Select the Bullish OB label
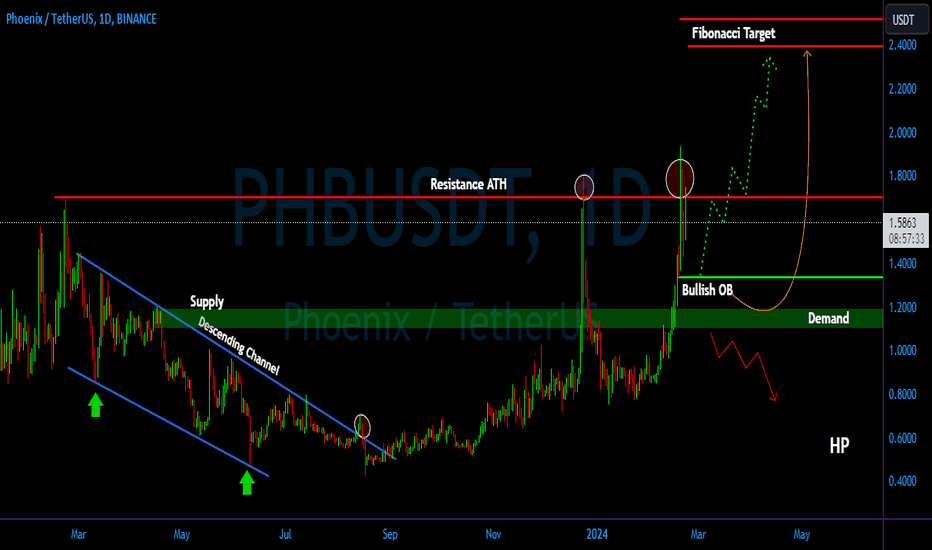Viewport: 932px width, 550px height. pyautogui.click(x=707, y=290)
